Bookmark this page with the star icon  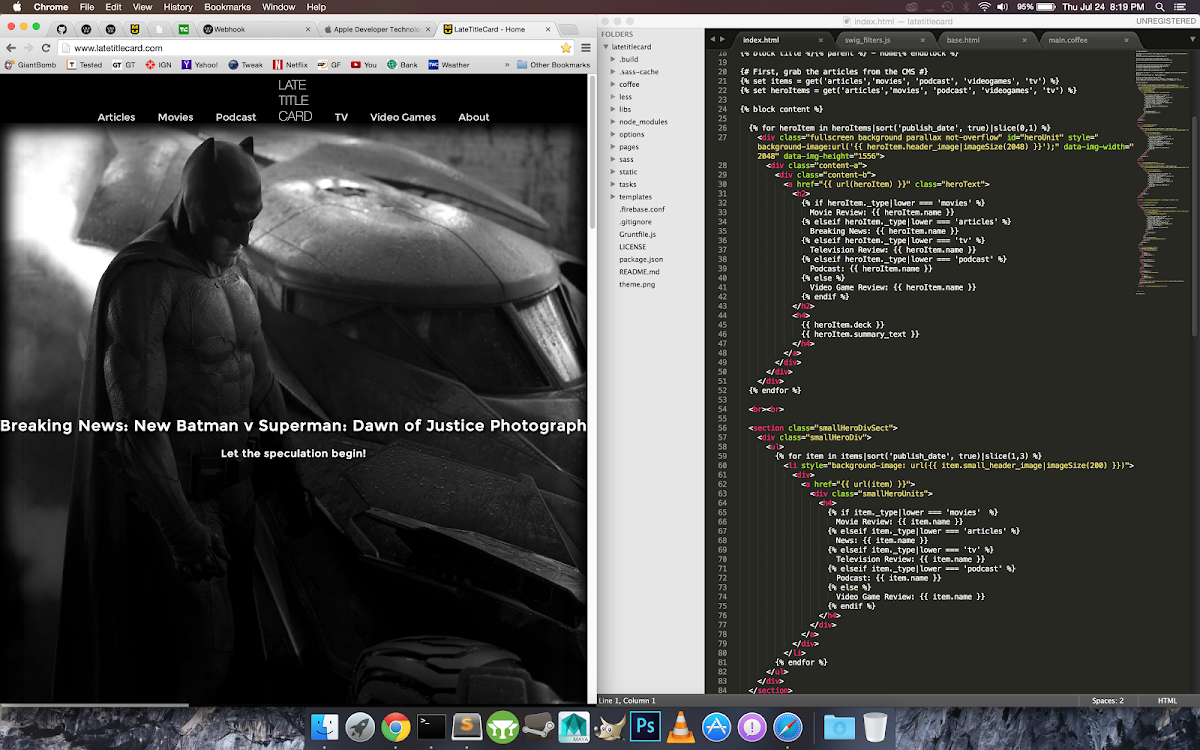(566, 48)
